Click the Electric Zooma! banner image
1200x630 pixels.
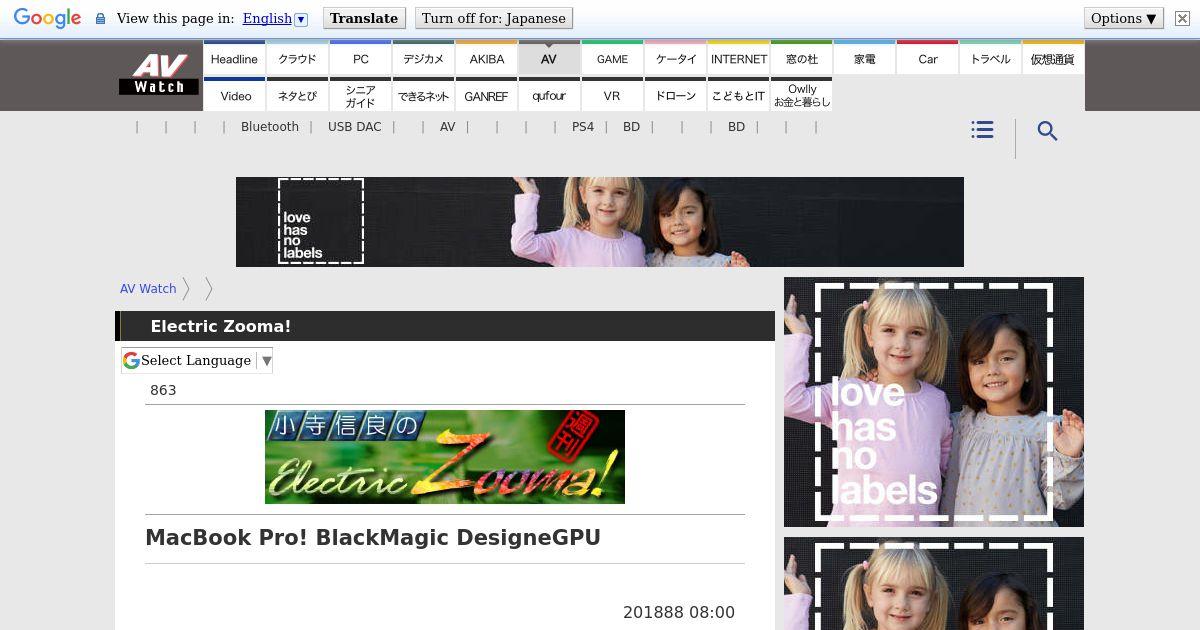pyautogui.click(x=445, y=457)
